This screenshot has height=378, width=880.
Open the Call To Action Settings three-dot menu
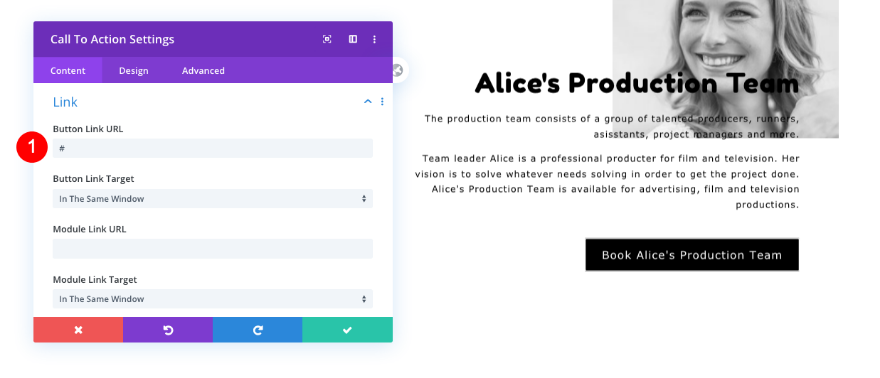click(x=374, y=39)
